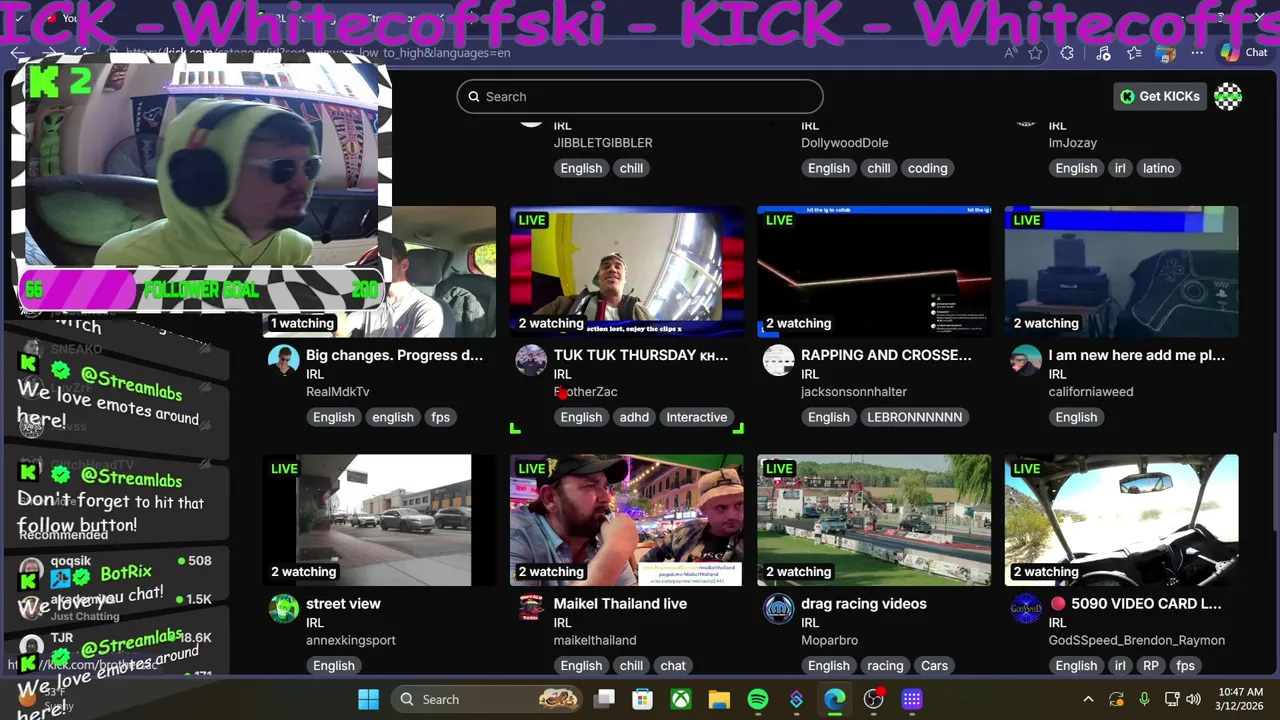Launch Xbox app from taskbar
The image size is (1280, 720).
tap(681, 699)
